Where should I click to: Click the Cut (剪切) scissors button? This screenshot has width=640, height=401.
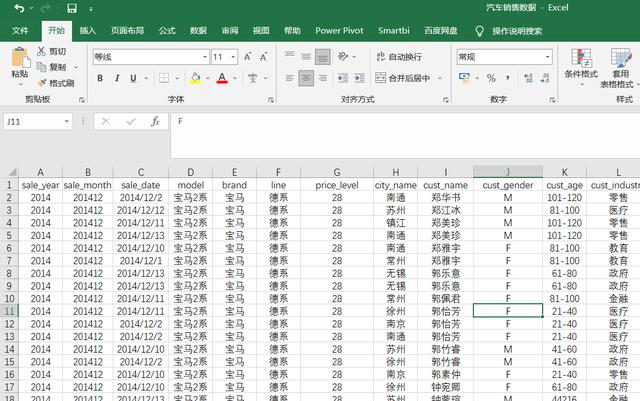(51, 51)
